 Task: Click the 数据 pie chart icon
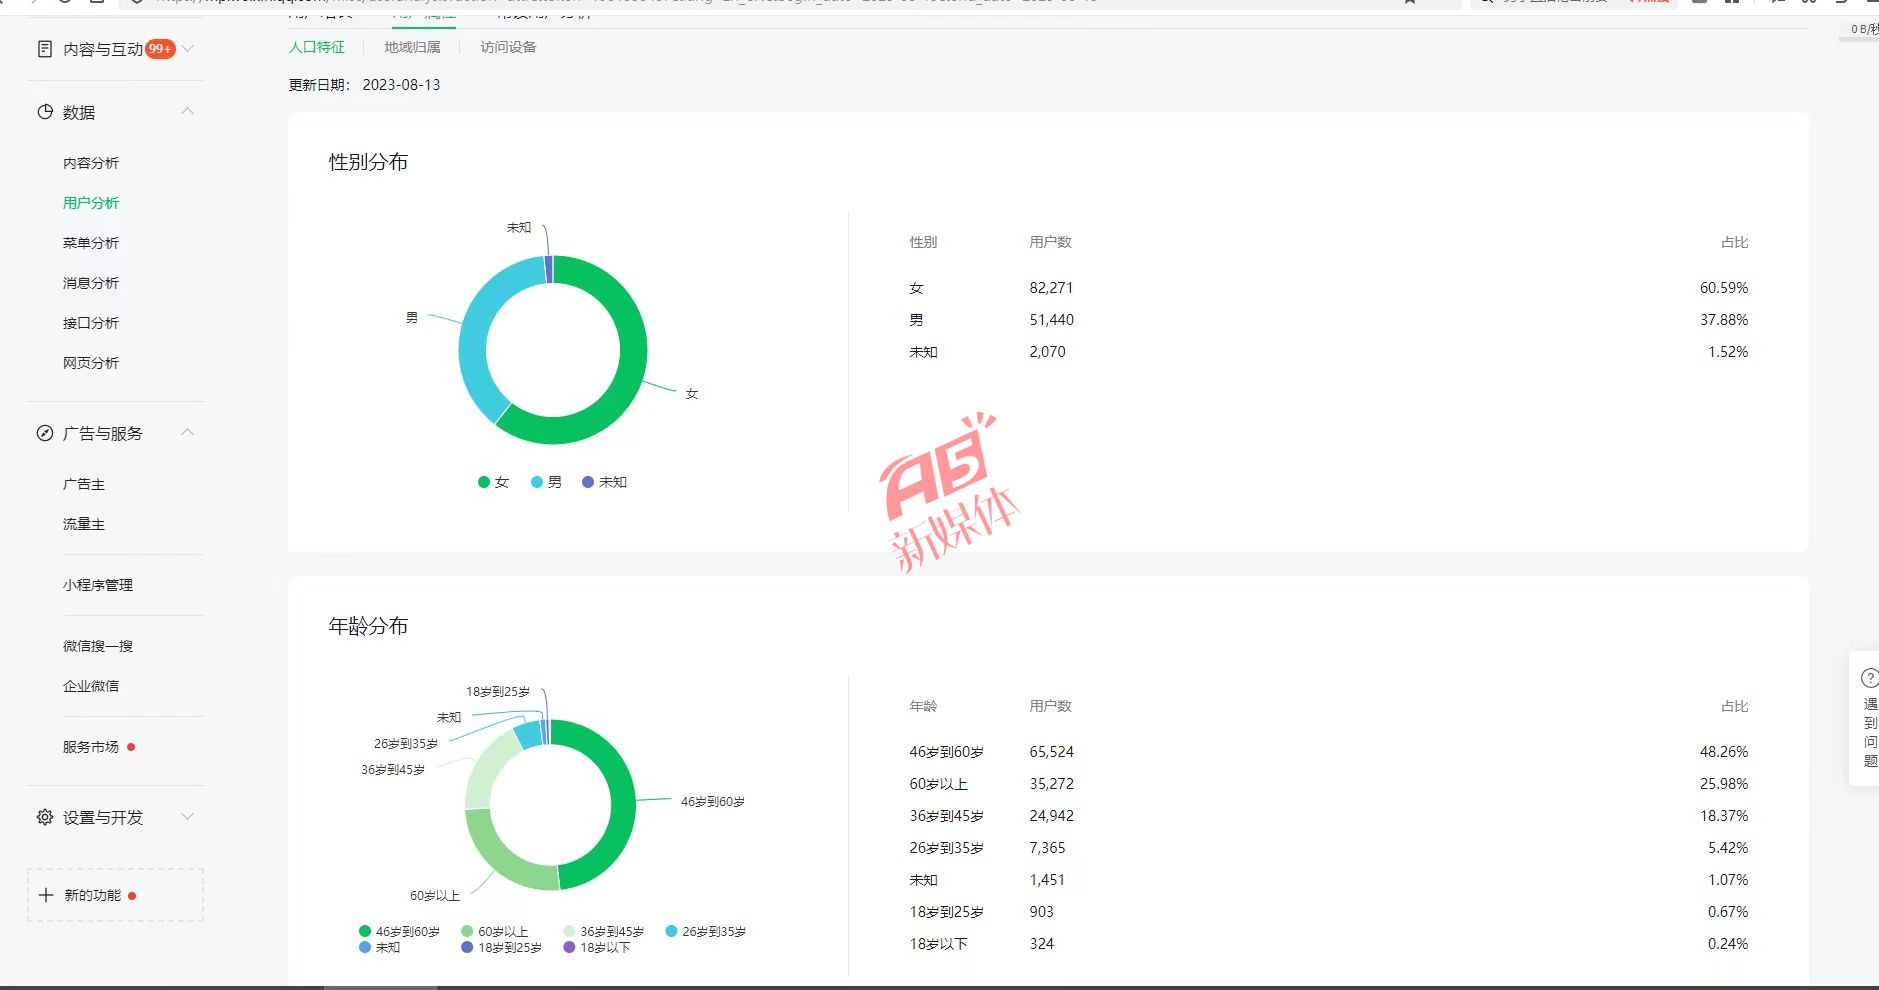pyautogui.click(x=45, y=112)
